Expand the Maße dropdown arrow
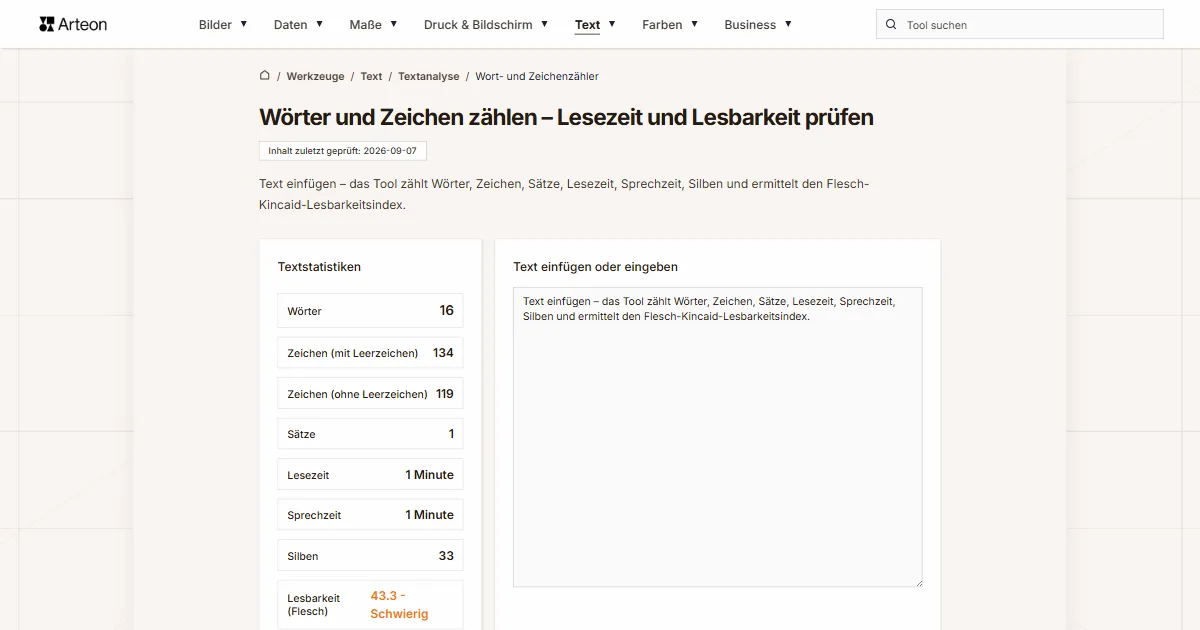Image resolution: width=1200 pixels, height=630 pixels. [x=394, y=23]
